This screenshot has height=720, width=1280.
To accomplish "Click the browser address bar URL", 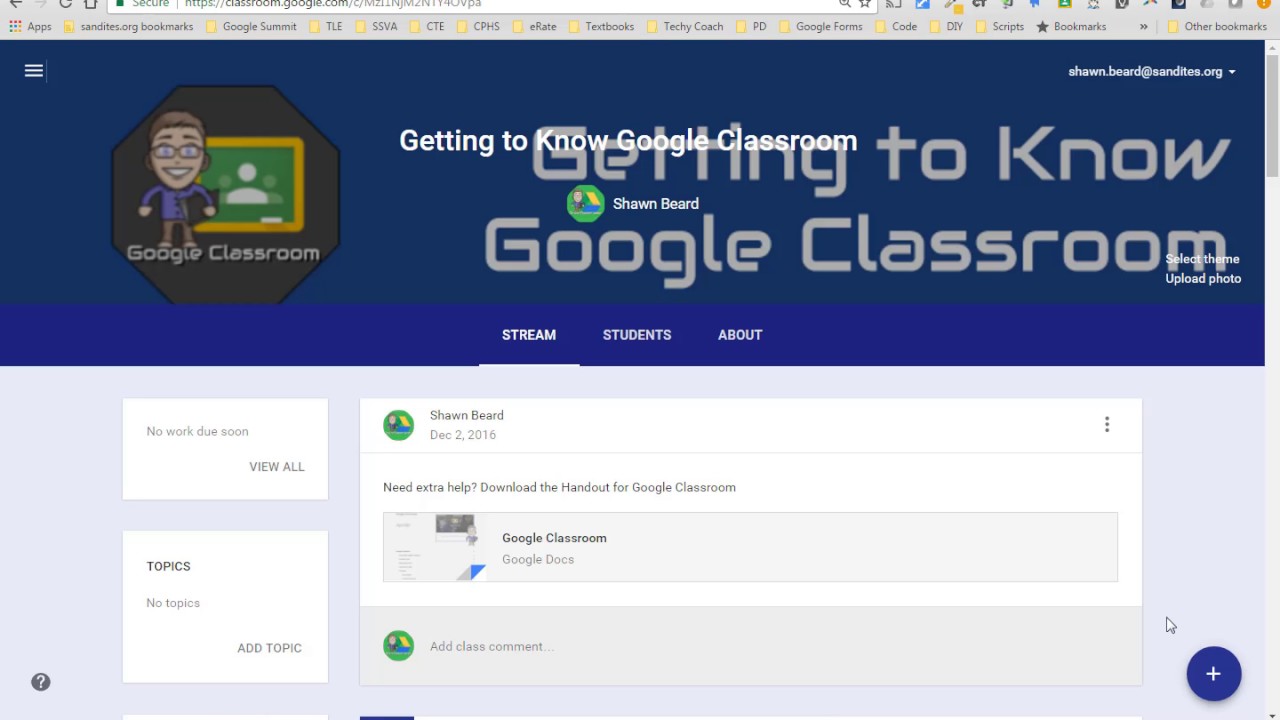I will point(333,4).
